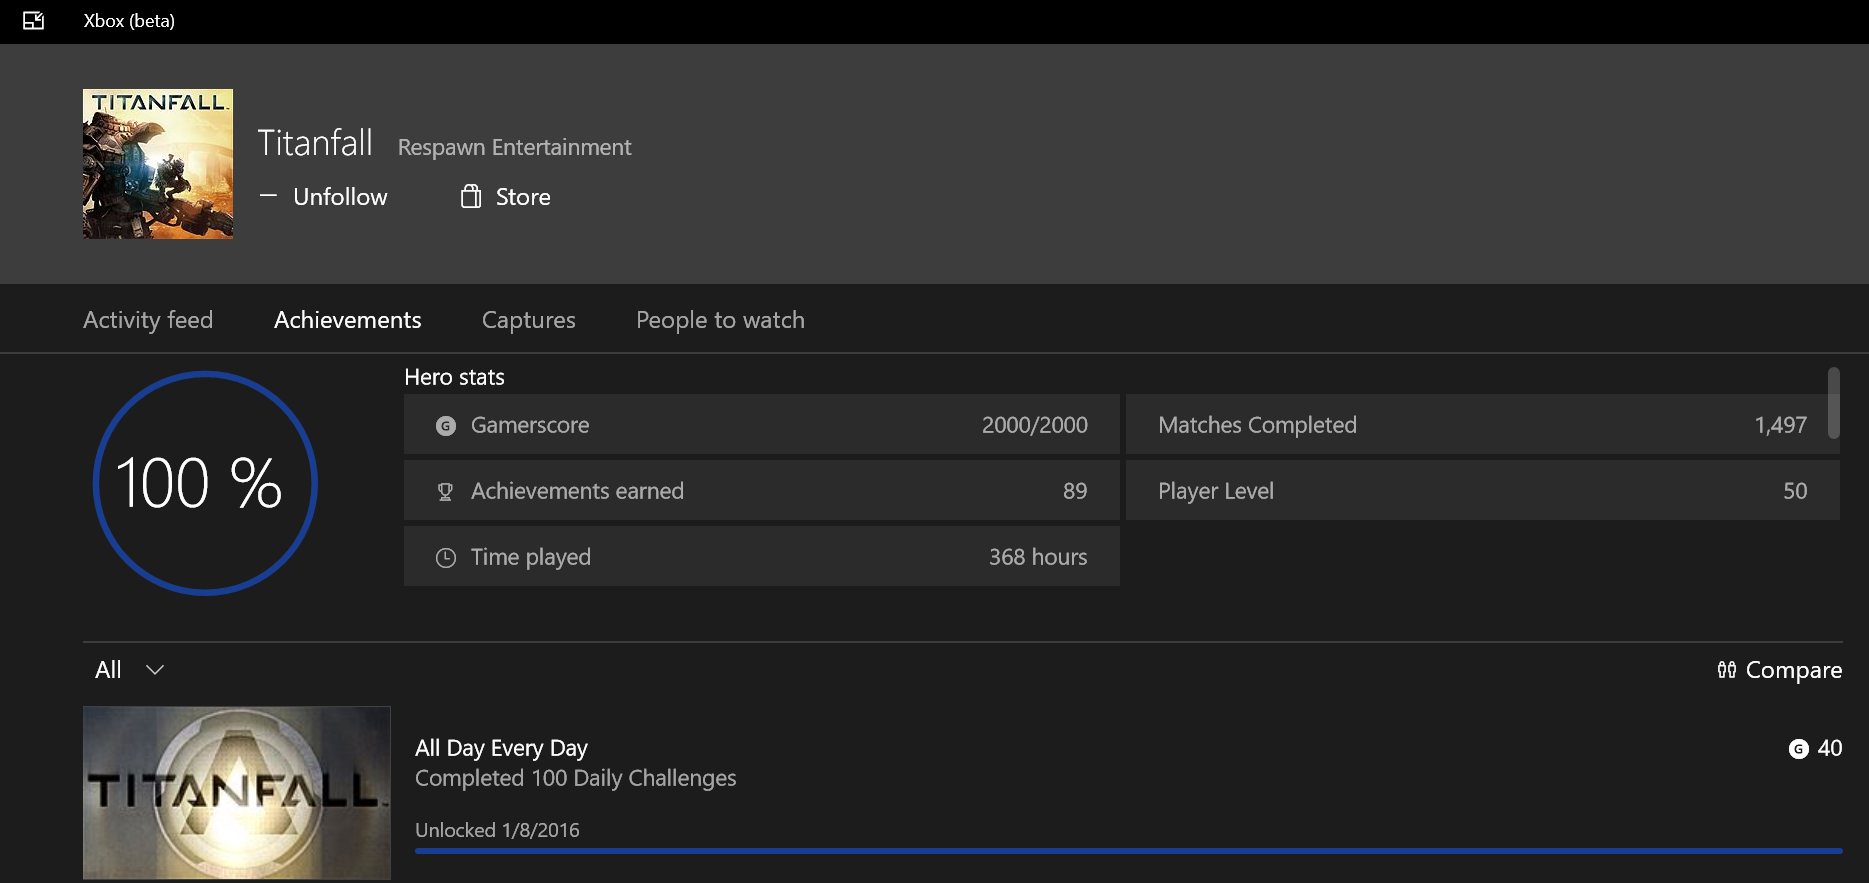This screenshot has height=883, width=1869.
Task: Open the All Day Every Day achievement image
Action: click(x=237, y=793)
